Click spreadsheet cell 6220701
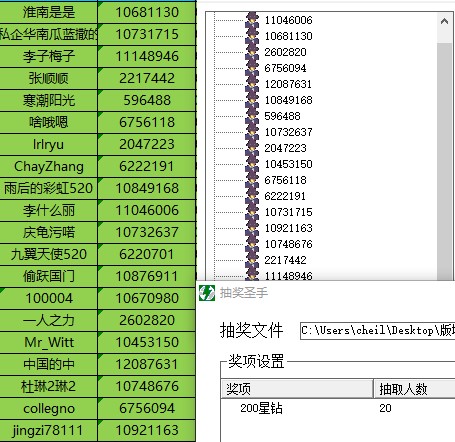The image size is (455, 442). 147,254
